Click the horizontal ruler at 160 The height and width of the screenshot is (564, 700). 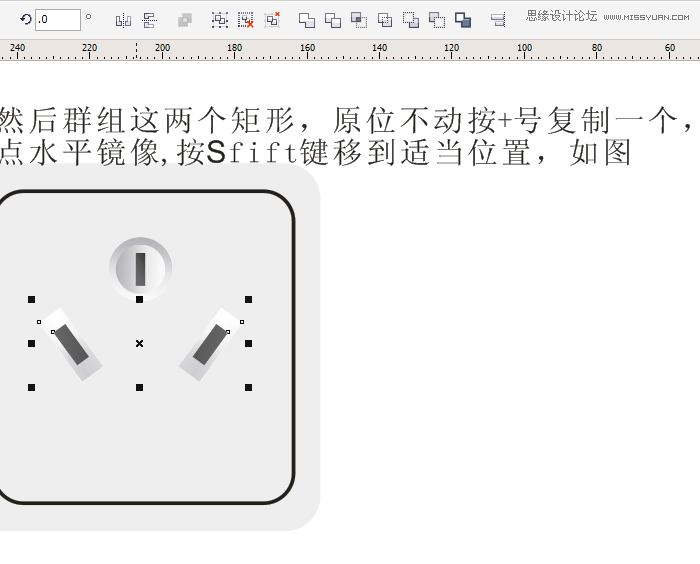click(x=307, y=50)
